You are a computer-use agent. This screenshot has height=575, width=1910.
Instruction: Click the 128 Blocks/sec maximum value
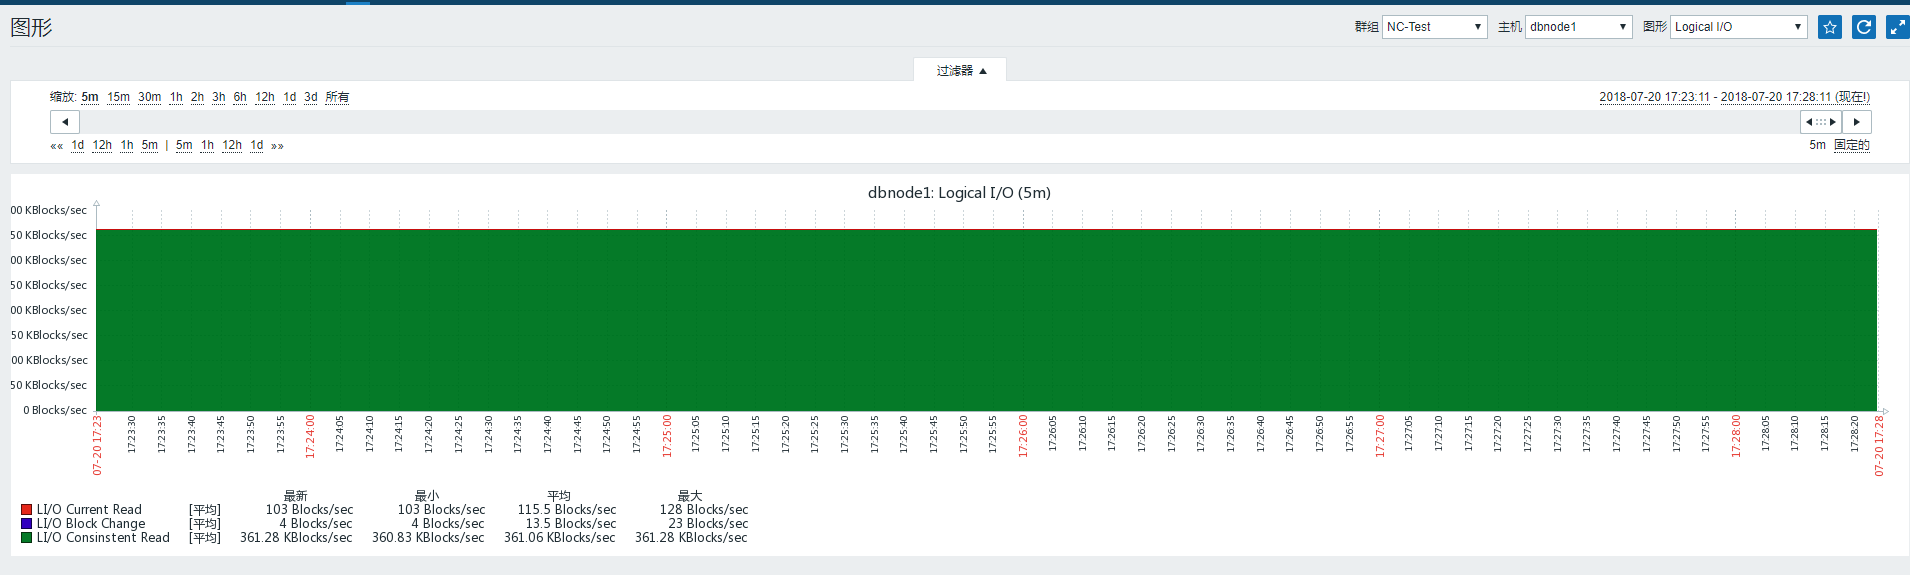pos(704,510)
